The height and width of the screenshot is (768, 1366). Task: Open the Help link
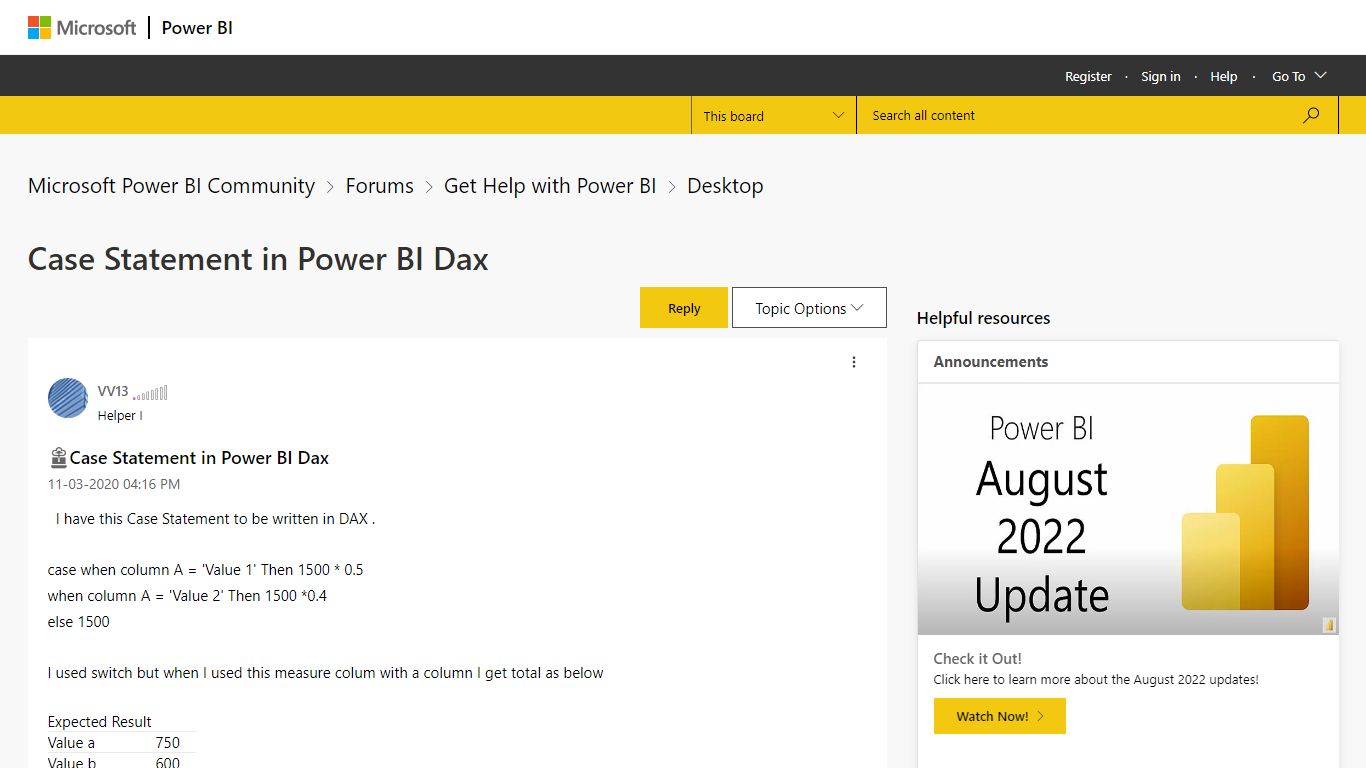coord(1224,76)
